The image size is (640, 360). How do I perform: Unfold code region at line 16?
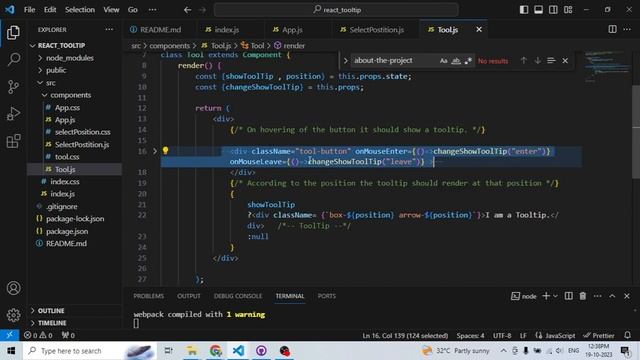(155, 151)
